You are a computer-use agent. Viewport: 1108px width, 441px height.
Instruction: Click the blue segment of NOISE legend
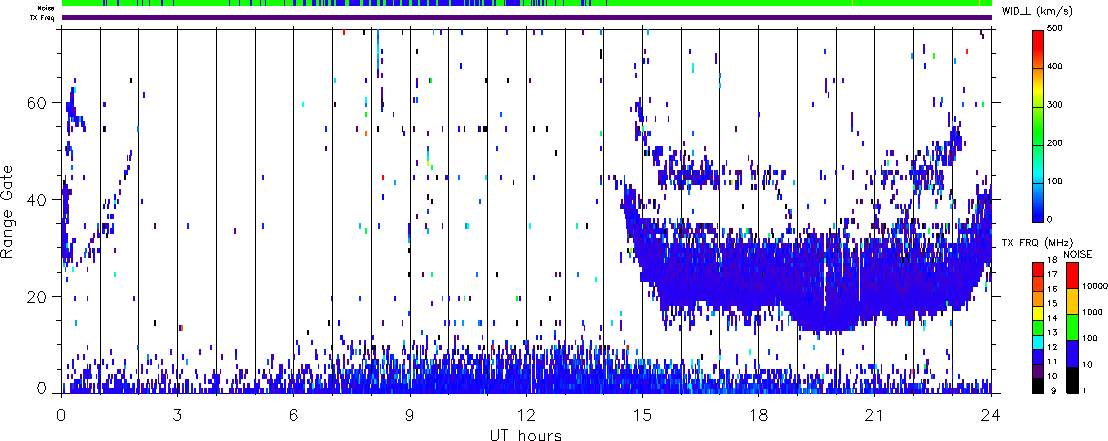1071,353
